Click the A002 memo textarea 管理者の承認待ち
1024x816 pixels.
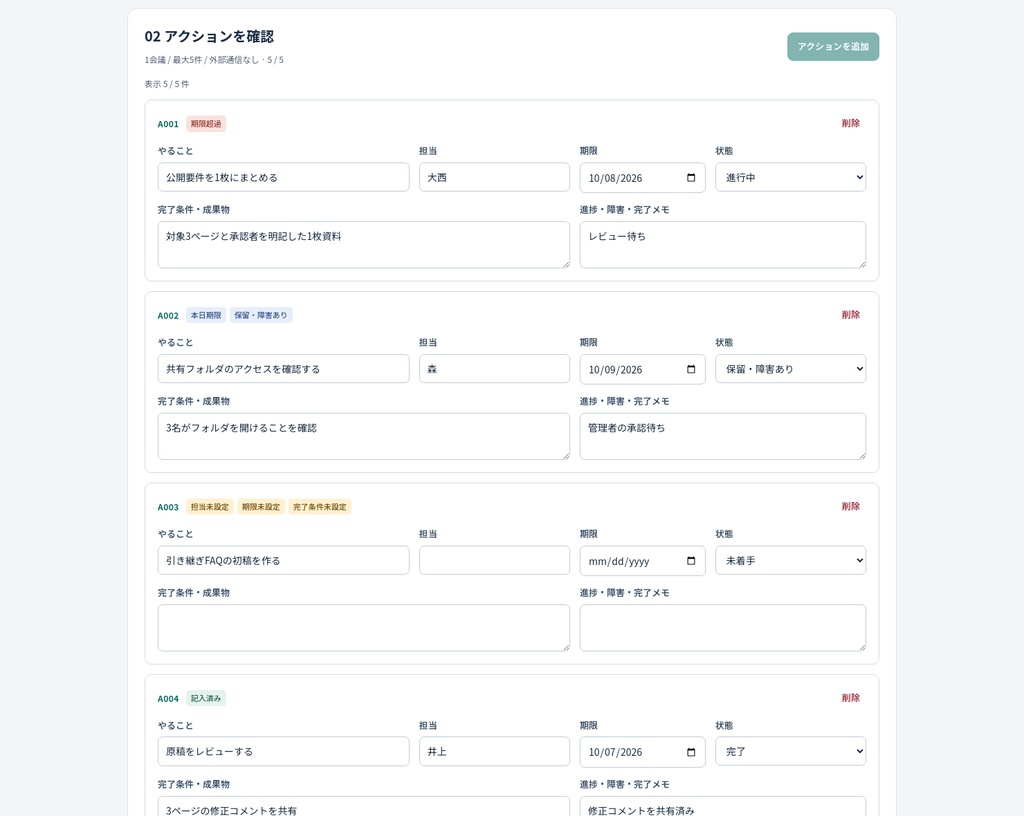click(x=723, y=436)
